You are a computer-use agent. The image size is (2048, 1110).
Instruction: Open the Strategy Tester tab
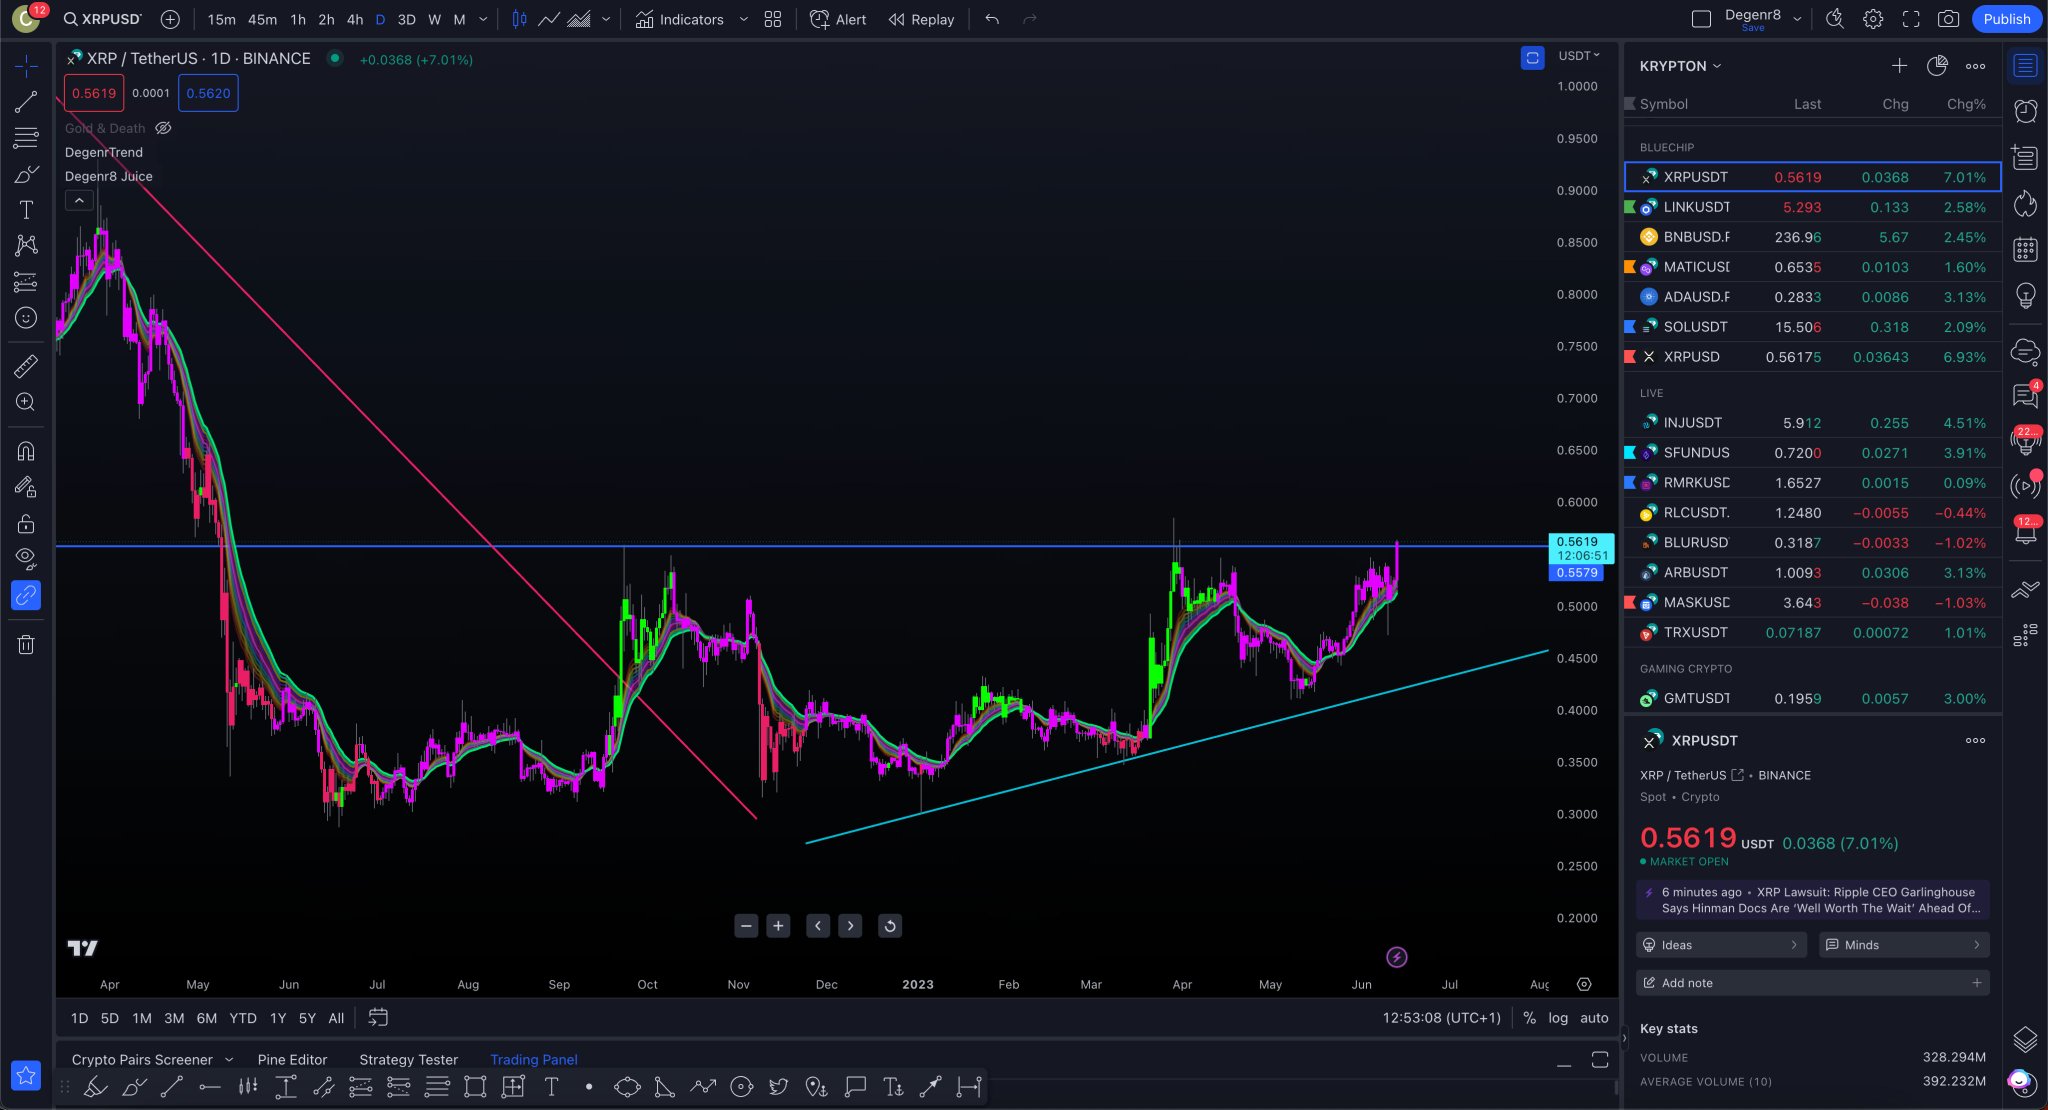pos(408,1059)
